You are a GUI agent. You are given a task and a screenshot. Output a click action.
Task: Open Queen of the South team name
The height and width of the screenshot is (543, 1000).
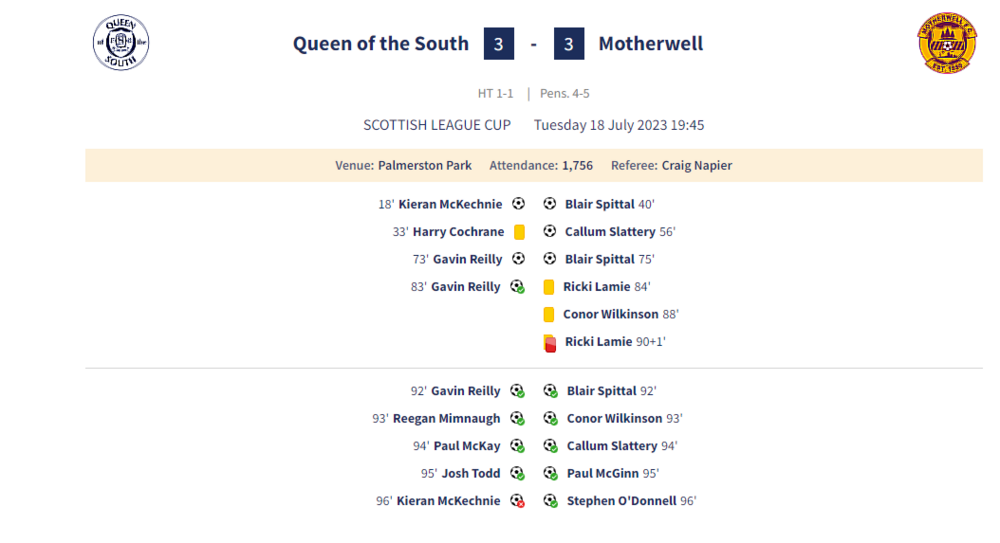tap(380, 44)
